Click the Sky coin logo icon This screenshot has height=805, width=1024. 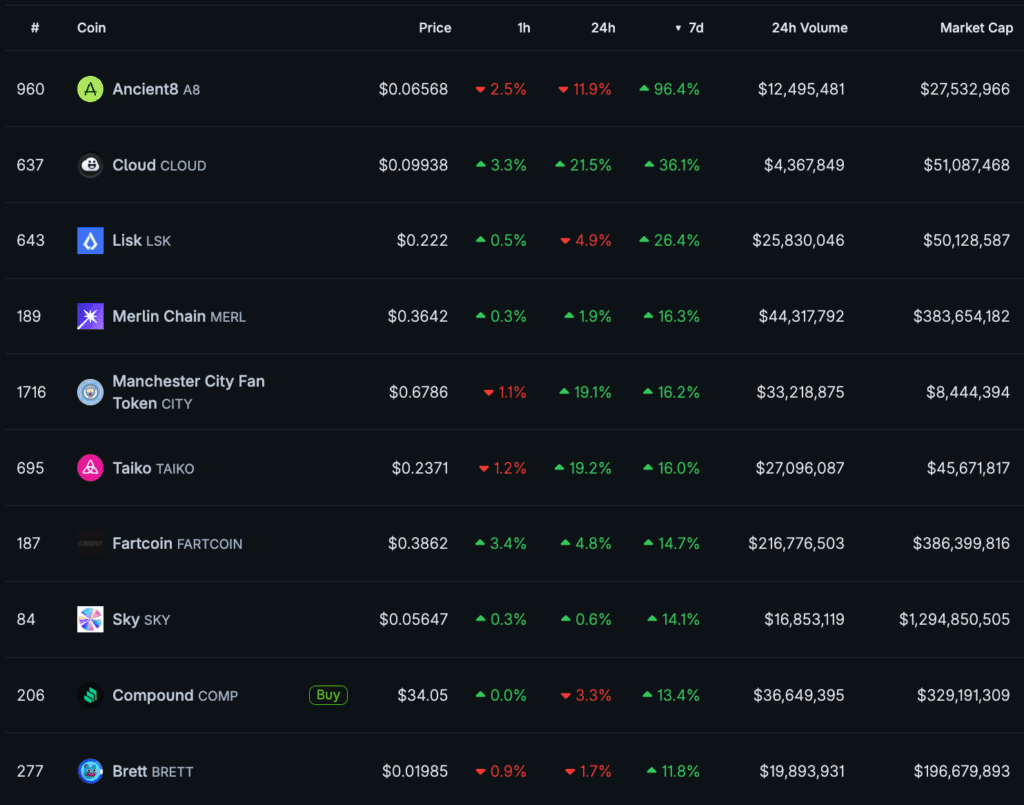pyautogui.click(x=90, y=619)
